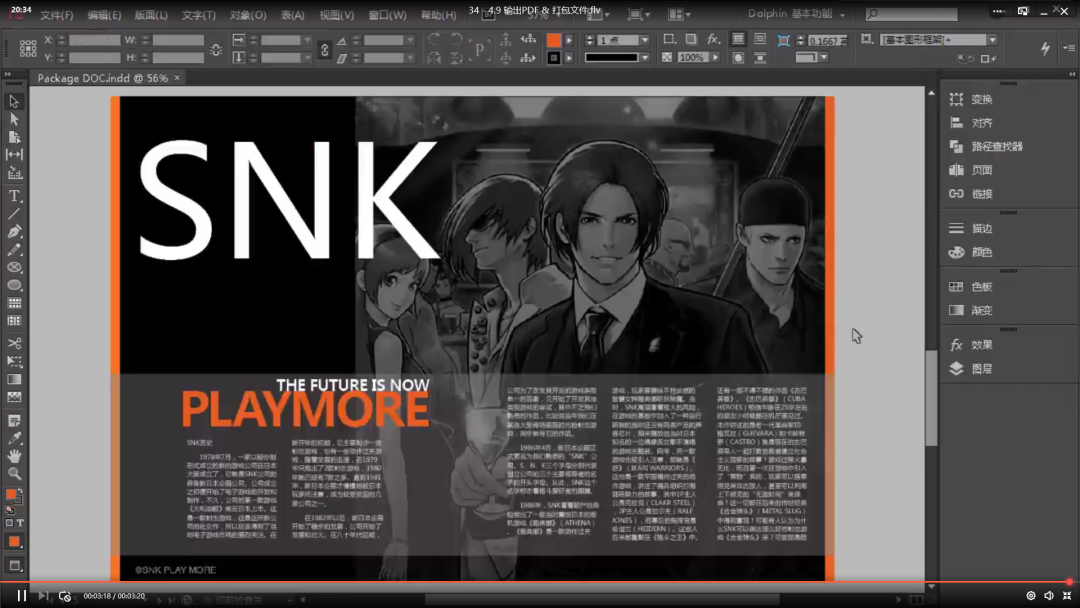Select the Type tool
This screenshot has height=608, width=1080.
click(14, 196)
